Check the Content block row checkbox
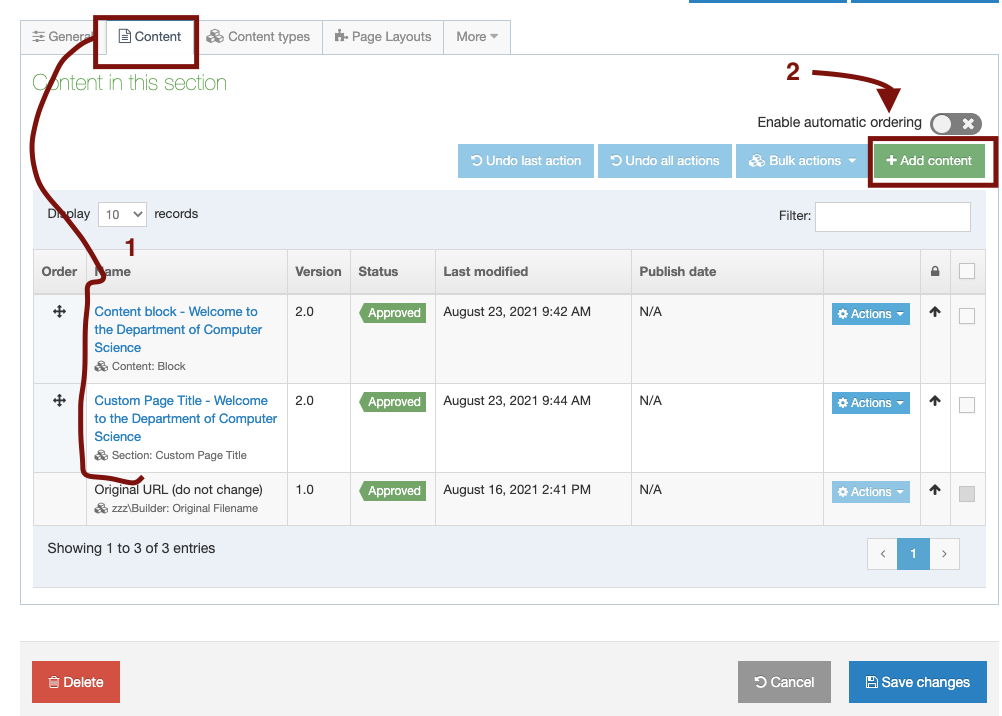The width and height of the screenshot is (1002, 716). (967, 316)
